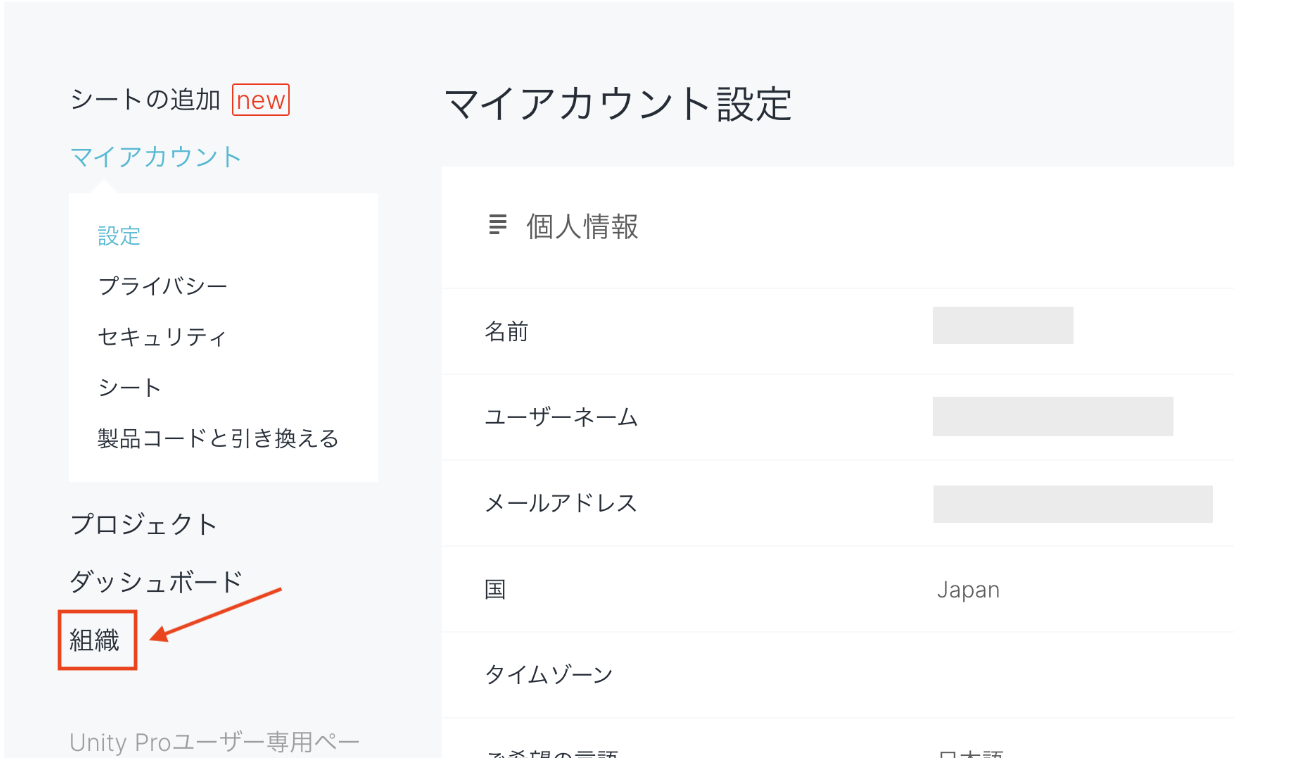
Task: Open 製品コードと引き換える page
Action: pyautogui.click(x=218, y=438)
